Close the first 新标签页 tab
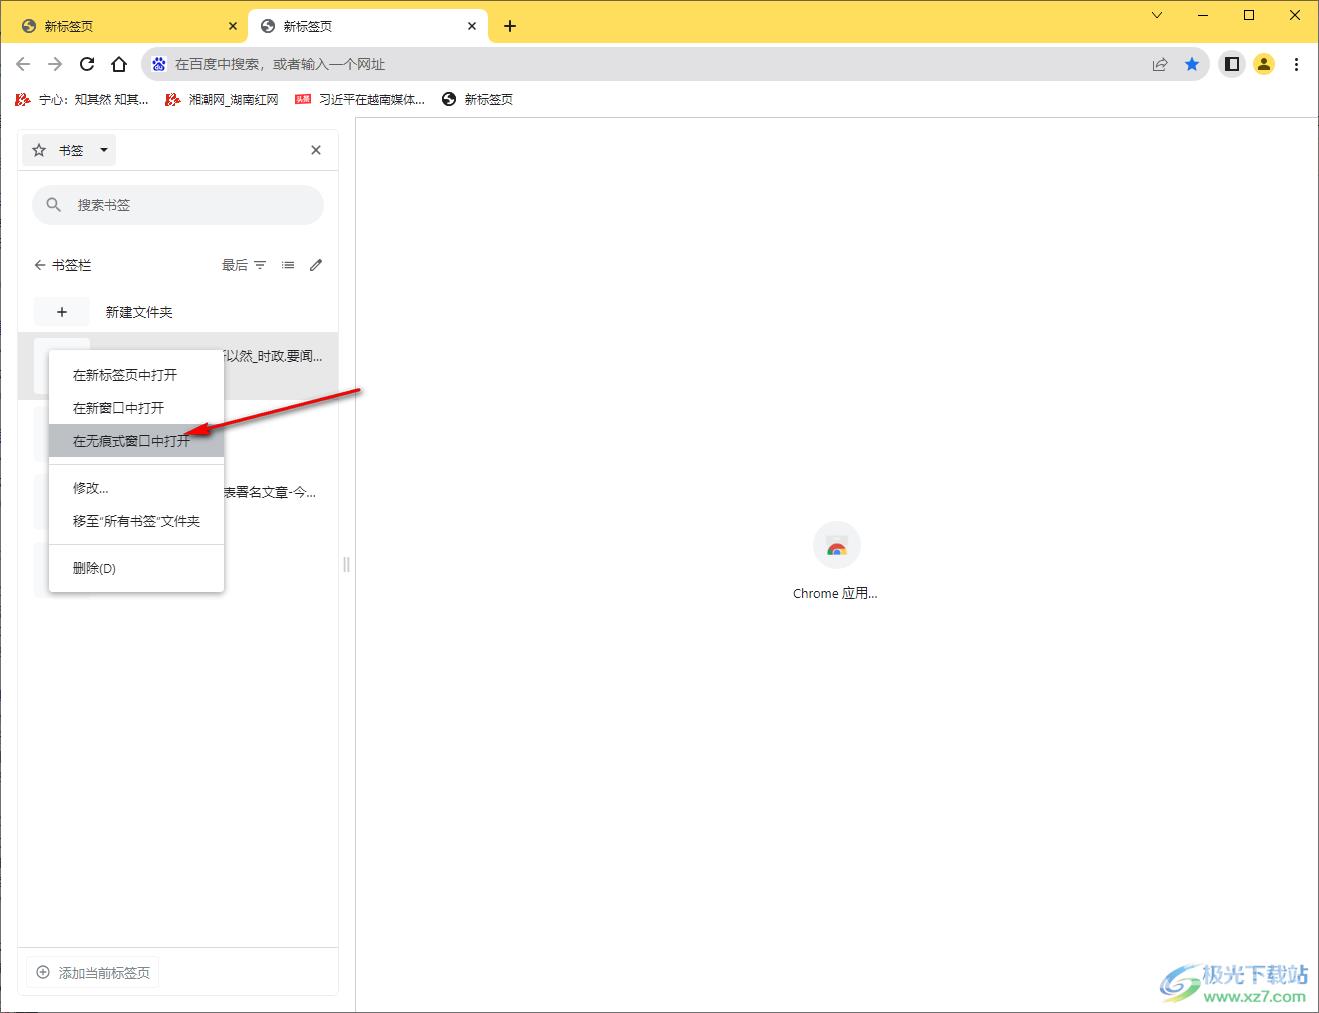This screenshot has height=1013, width=1319. 233,26
